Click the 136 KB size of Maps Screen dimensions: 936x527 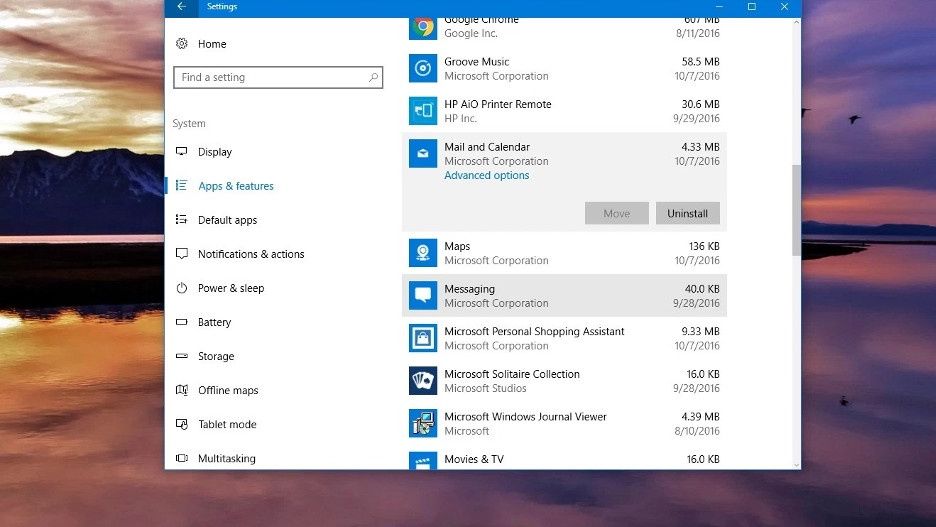[704, 246]
